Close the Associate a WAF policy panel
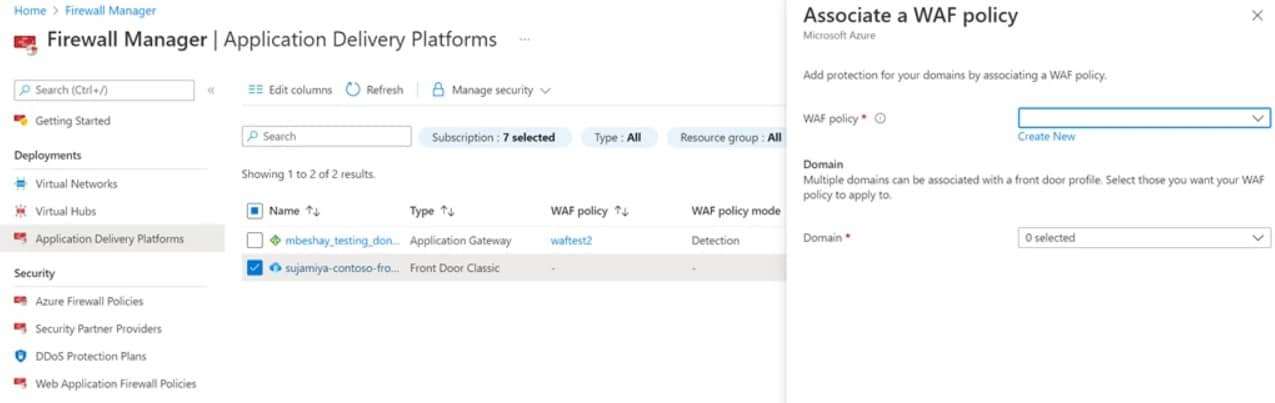The width and height of the screenshot is (1275, 403). 1256,16
